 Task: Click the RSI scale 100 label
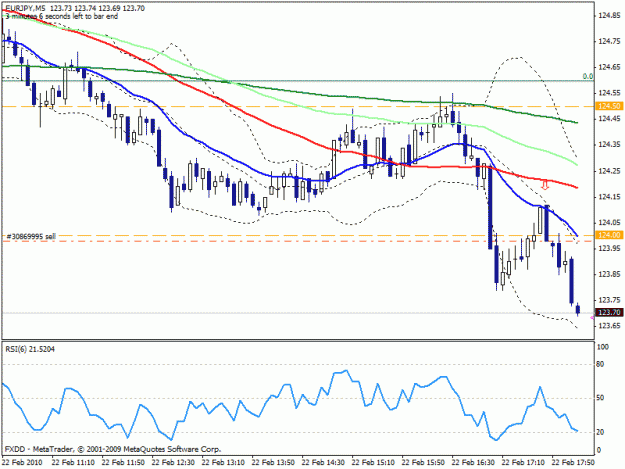603,347
